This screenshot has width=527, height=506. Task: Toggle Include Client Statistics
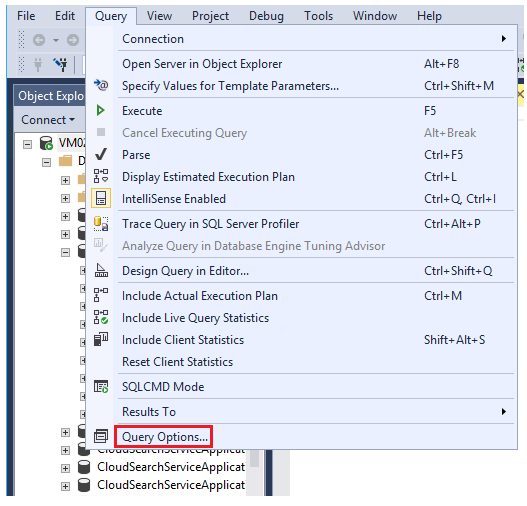[x=301, y=340]
